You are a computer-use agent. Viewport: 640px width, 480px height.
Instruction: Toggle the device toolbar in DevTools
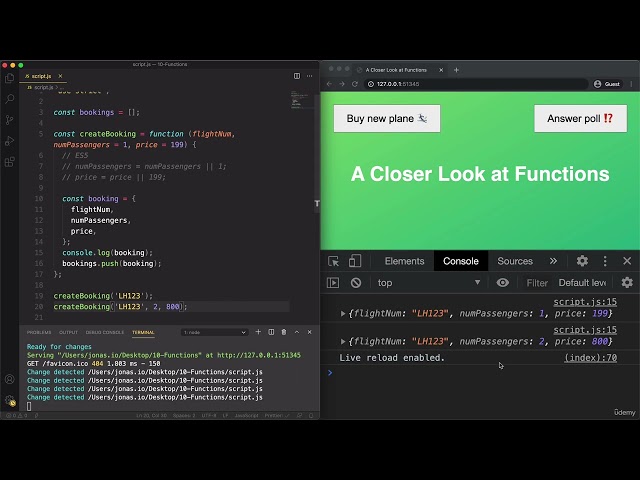pyautogui.click(x=355, y=261)
